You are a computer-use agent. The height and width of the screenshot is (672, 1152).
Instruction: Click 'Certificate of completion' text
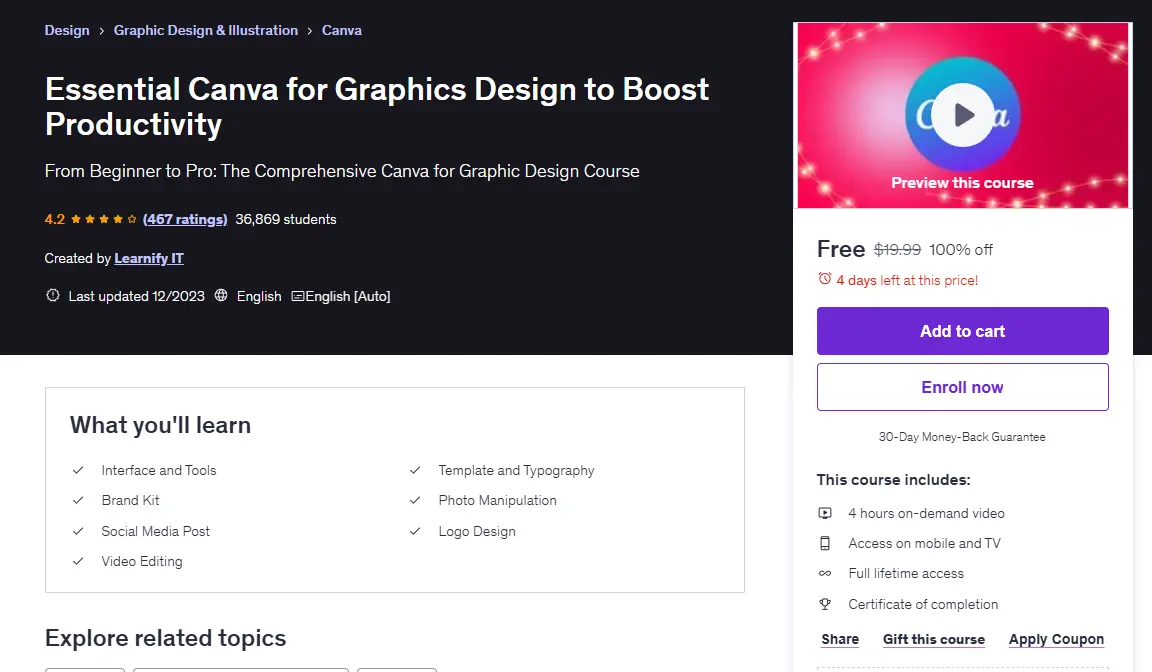923,604
